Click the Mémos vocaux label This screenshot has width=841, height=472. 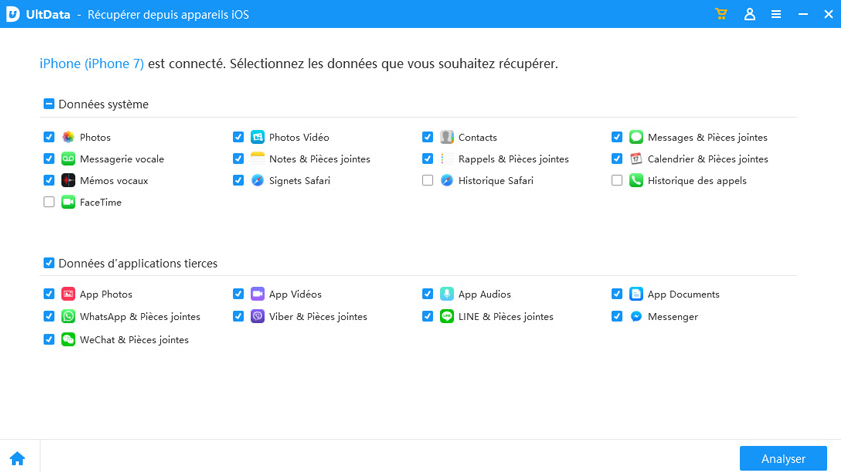tap(113, 181)
